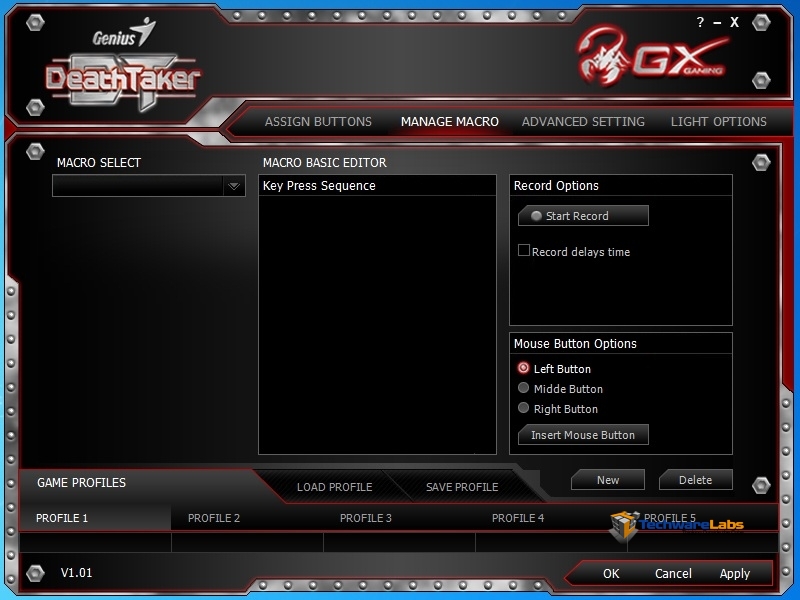The width and height of the screenshot is (800, 600).
Task: Click the Cancel button
Action: point(673,573)
